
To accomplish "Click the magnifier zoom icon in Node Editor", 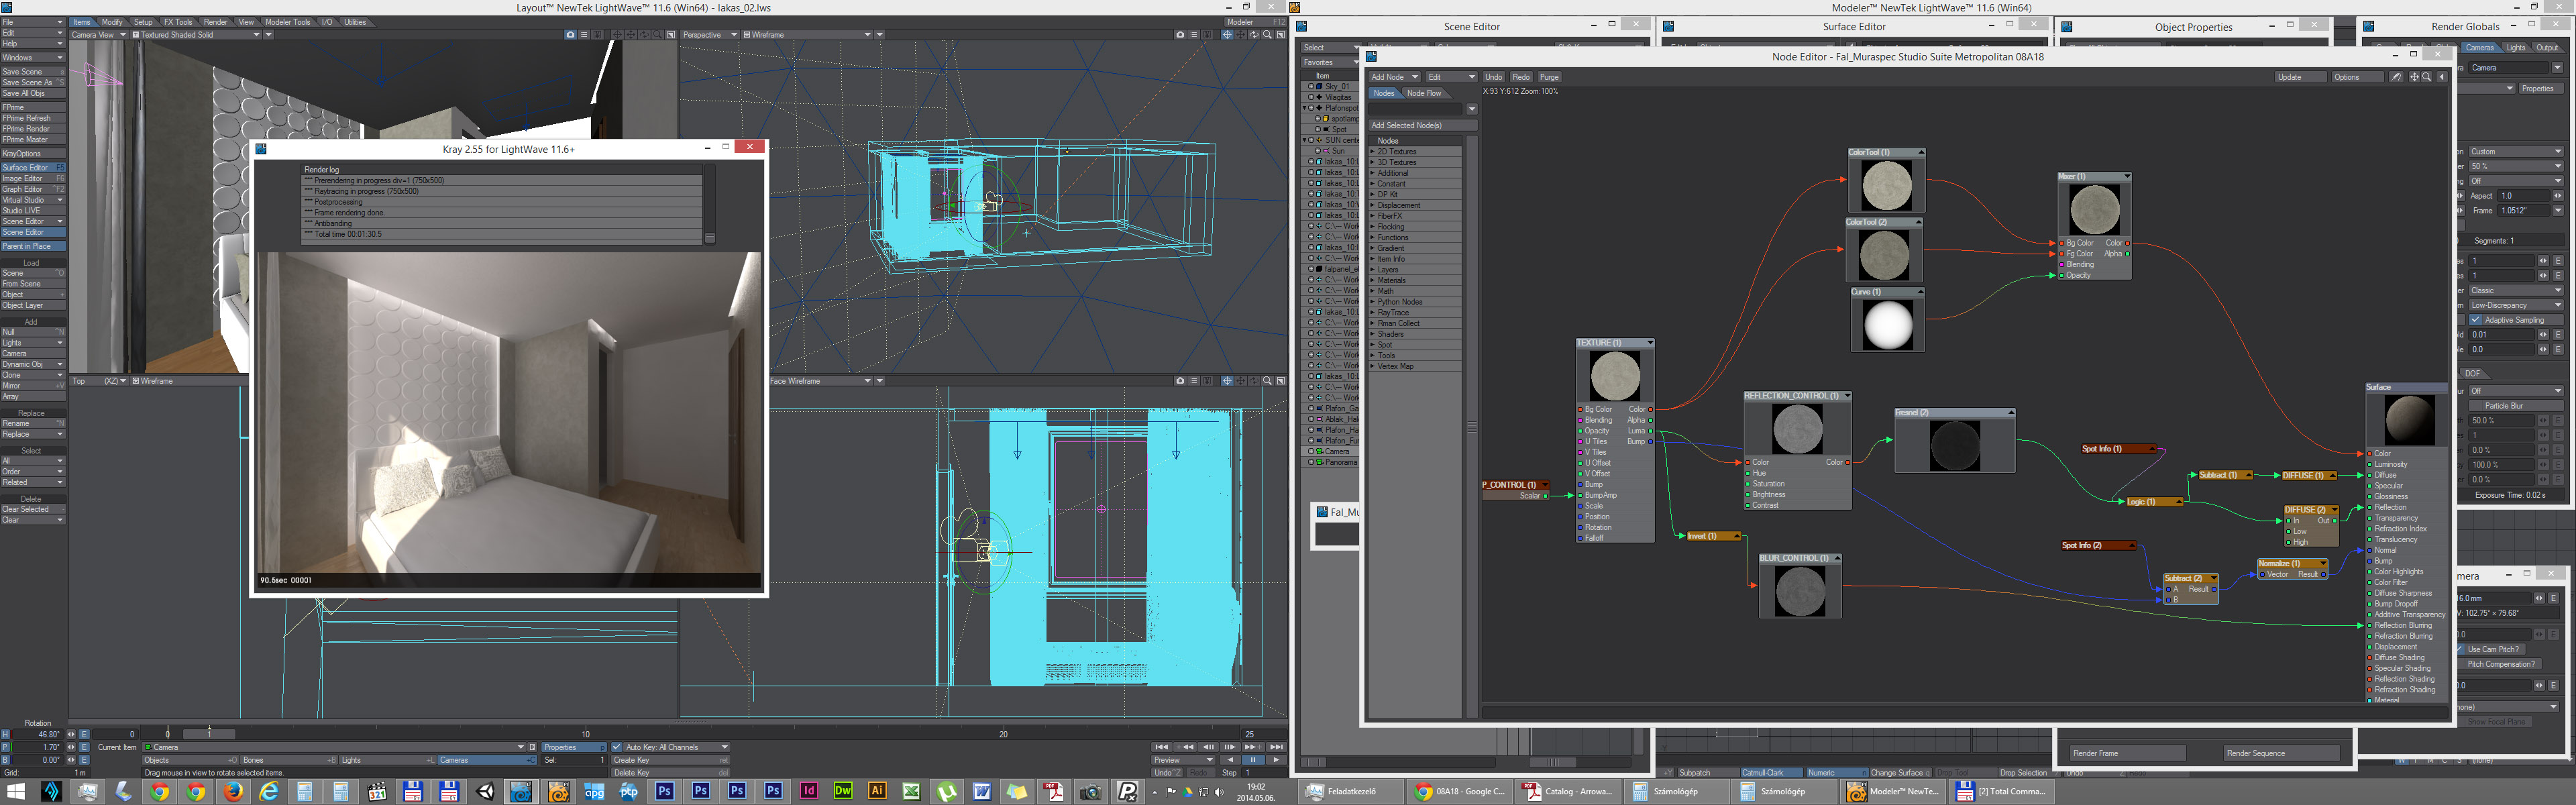I will [2427, 77].
